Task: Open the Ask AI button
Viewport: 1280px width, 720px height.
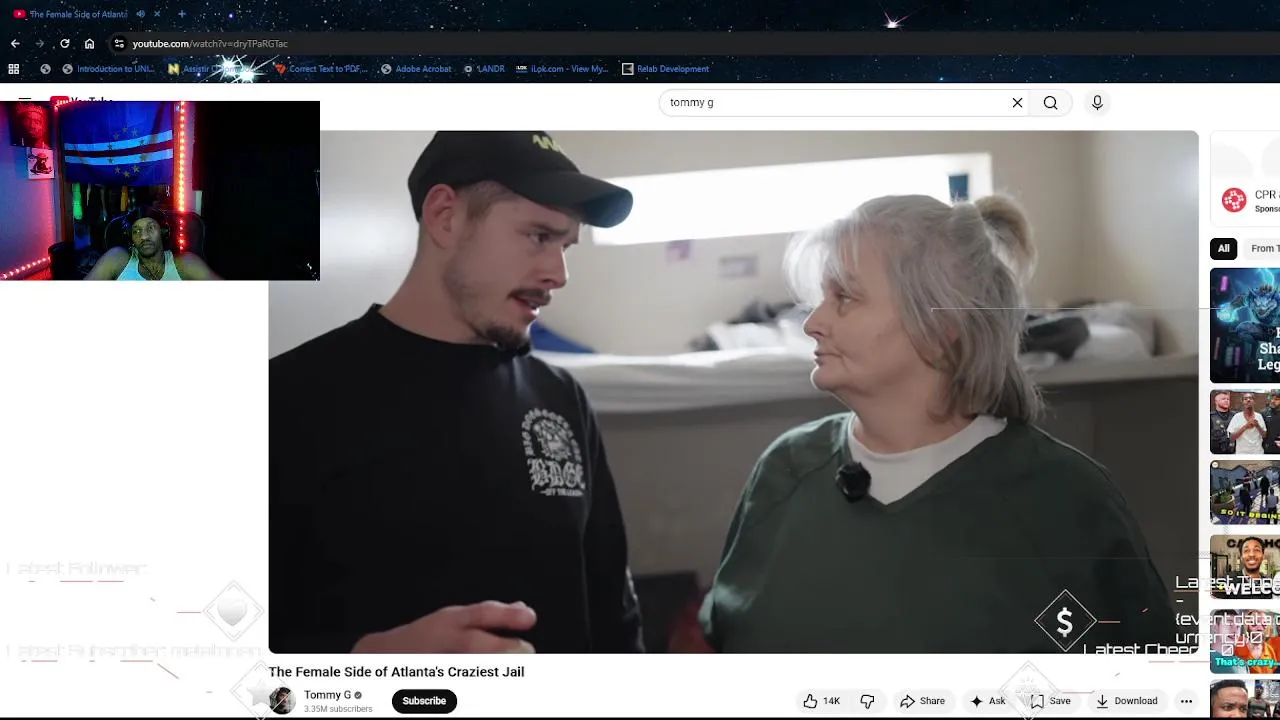Action: point(987,701)
